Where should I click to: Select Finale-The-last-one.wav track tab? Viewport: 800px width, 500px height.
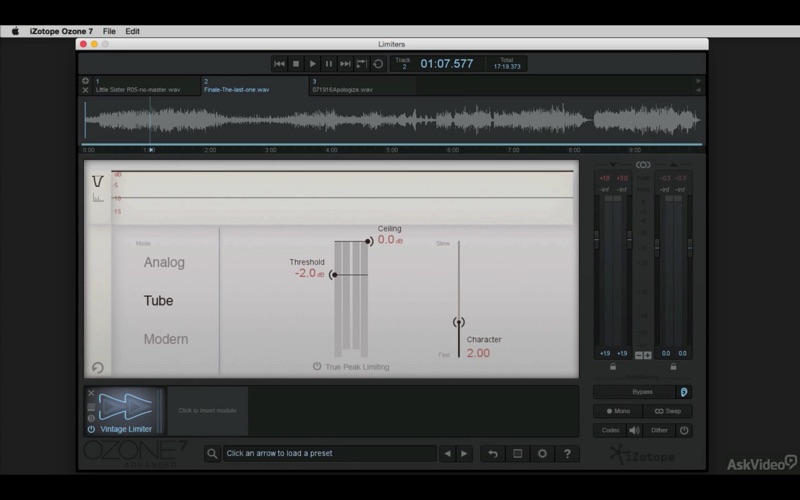(x=255, y=86)
